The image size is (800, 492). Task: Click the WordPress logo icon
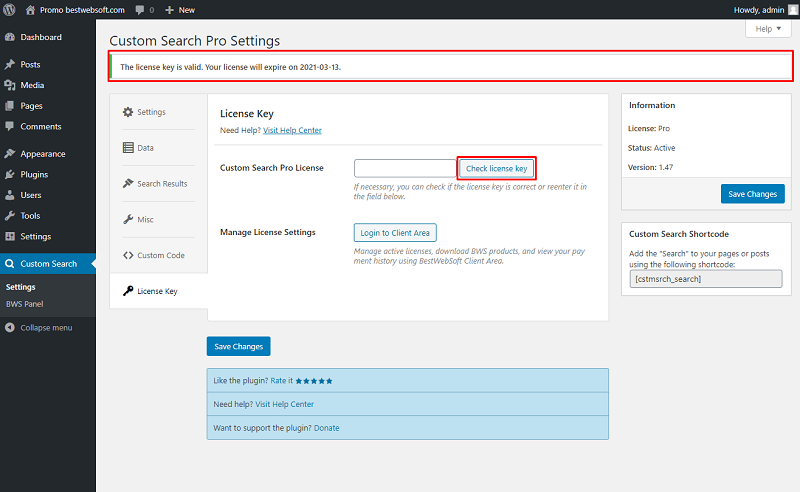(9, 10)
